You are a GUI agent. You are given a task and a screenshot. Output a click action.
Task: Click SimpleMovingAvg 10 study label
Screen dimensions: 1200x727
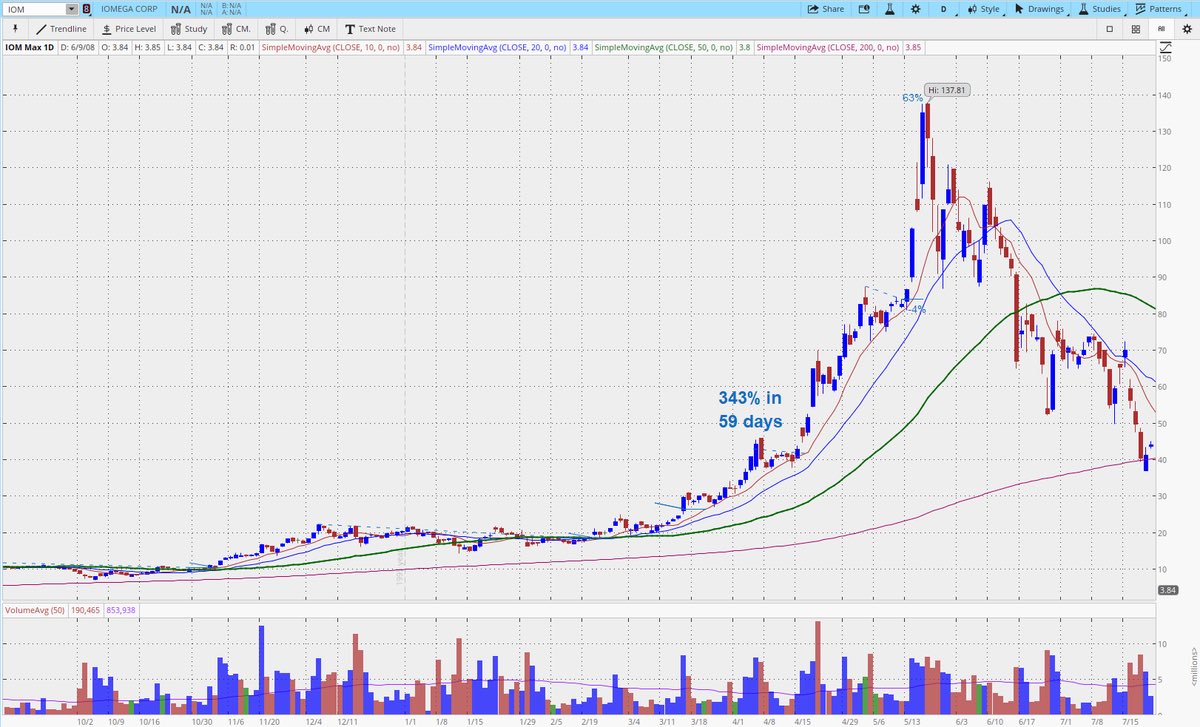[331, 47]
